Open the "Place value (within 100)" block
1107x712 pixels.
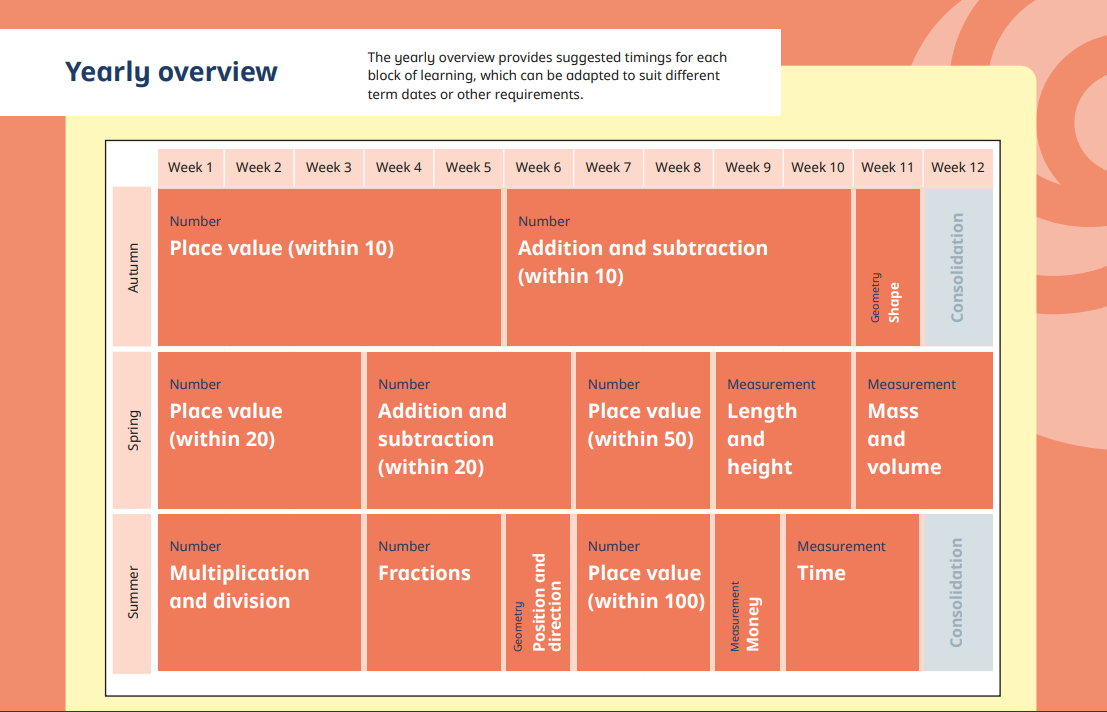(x=643, y=592)
